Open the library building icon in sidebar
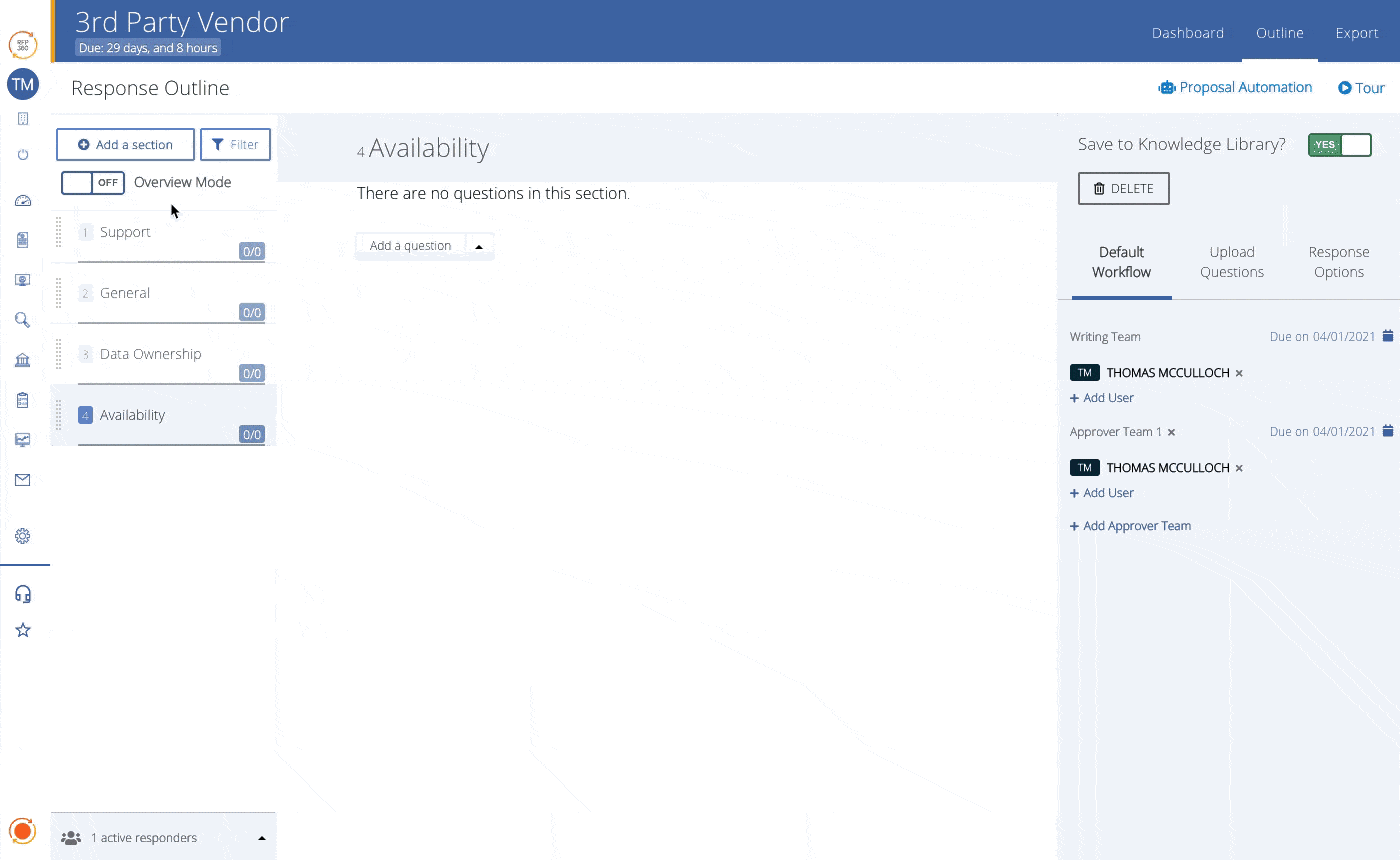 (23, 360)
